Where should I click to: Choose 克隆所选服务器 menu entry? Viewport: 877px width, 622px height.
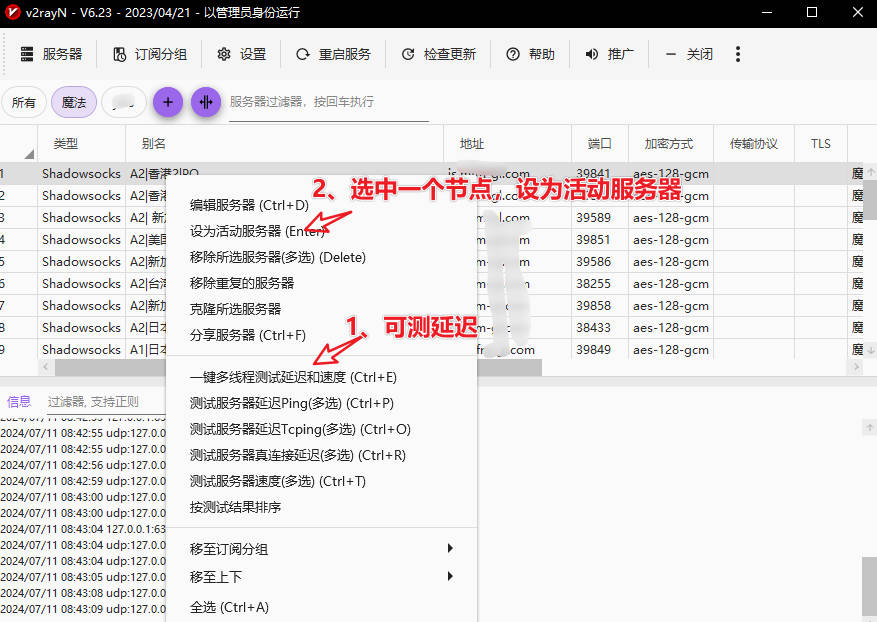(322, 309)
